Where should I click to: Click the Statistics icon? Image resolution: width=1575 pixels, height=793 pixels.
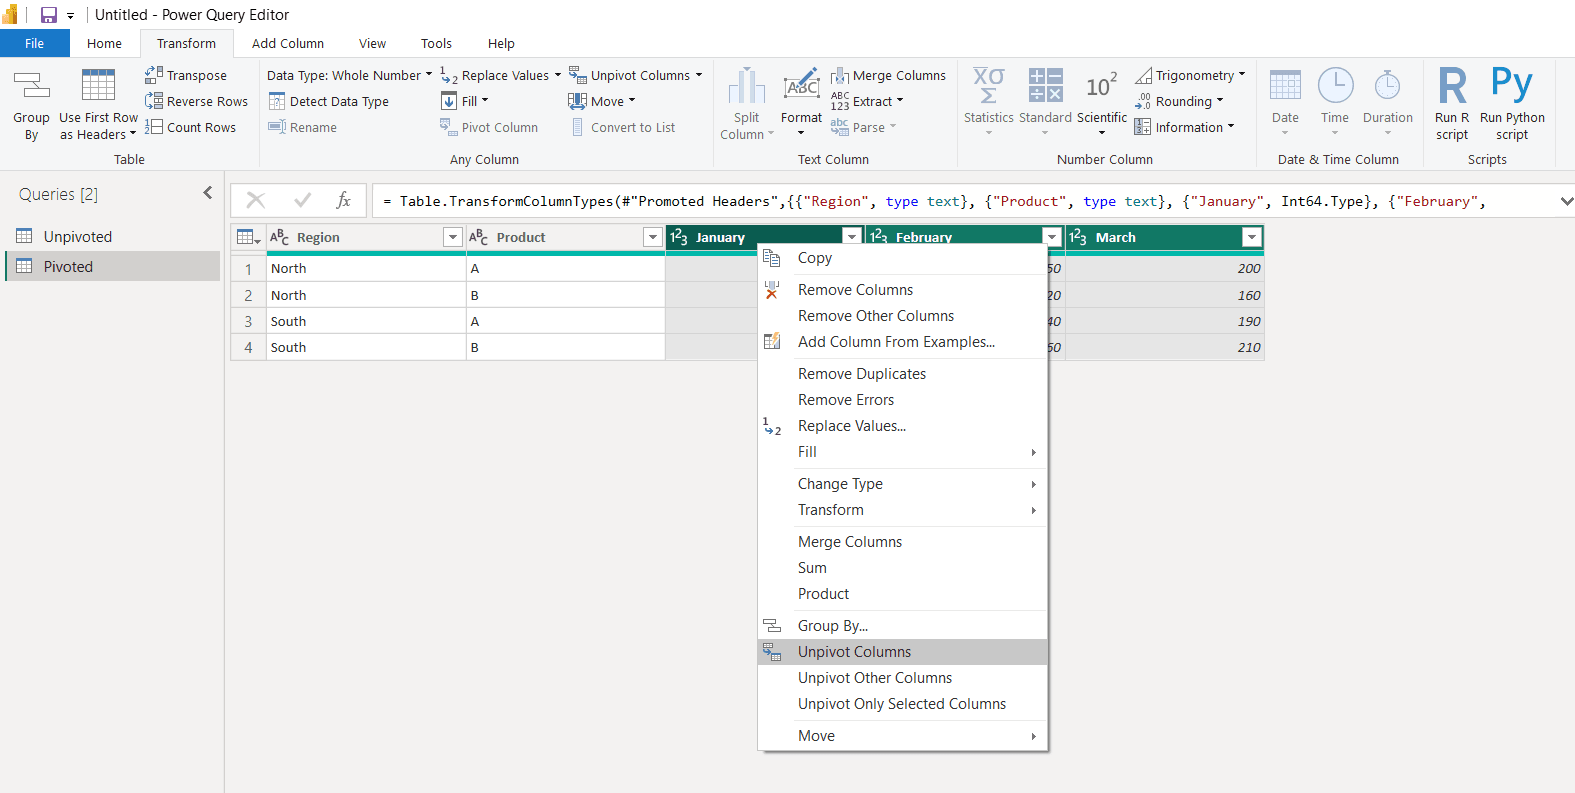coord(988,86)
